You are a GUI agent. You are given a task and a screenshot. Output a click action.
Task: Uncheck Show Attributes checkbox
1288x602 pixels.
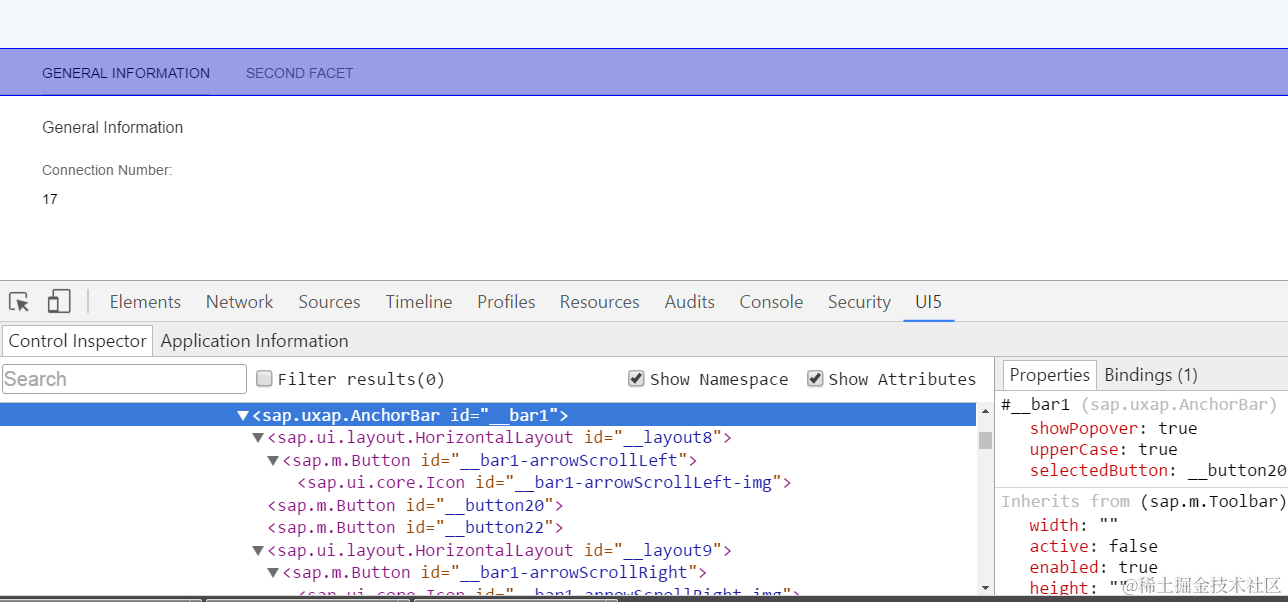coord(815,378)
